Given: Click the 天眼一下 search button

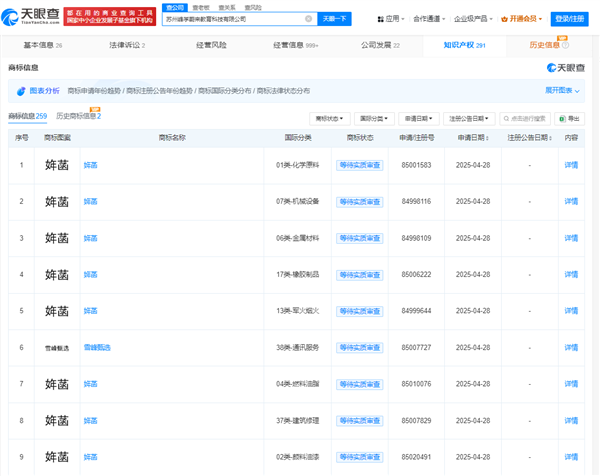Looking at the screenshot, I should click(x=336, y=18).
